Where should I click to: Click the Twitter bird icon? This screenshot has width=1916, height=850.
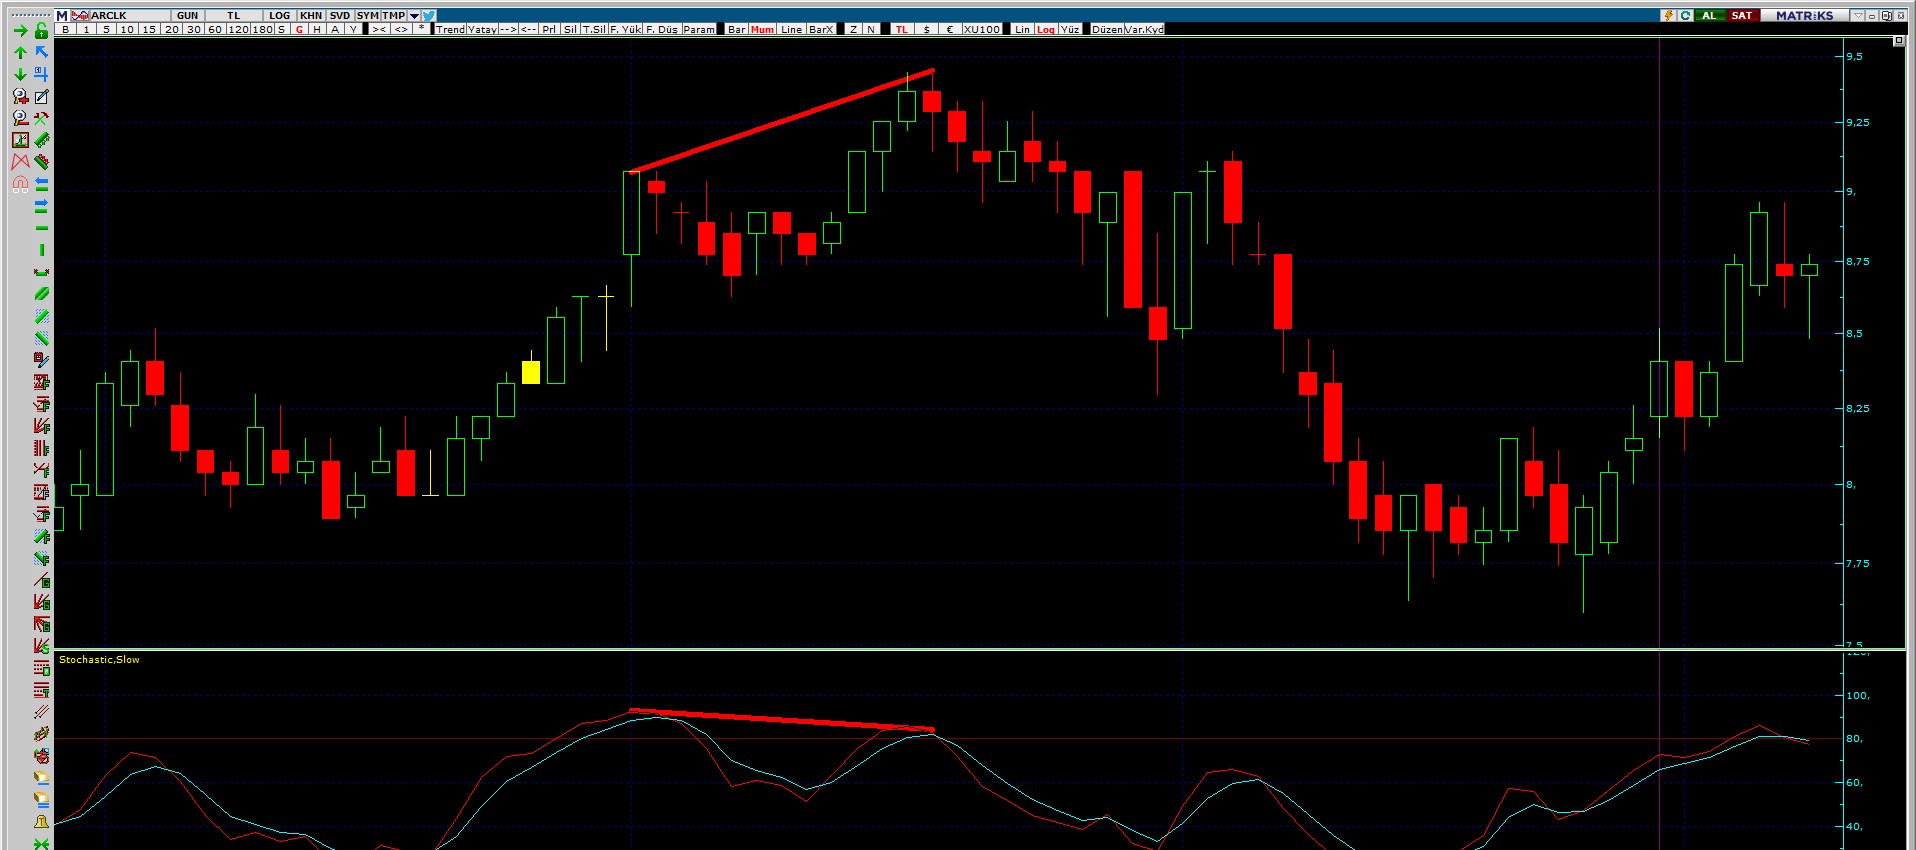click(x=428, y=15)
